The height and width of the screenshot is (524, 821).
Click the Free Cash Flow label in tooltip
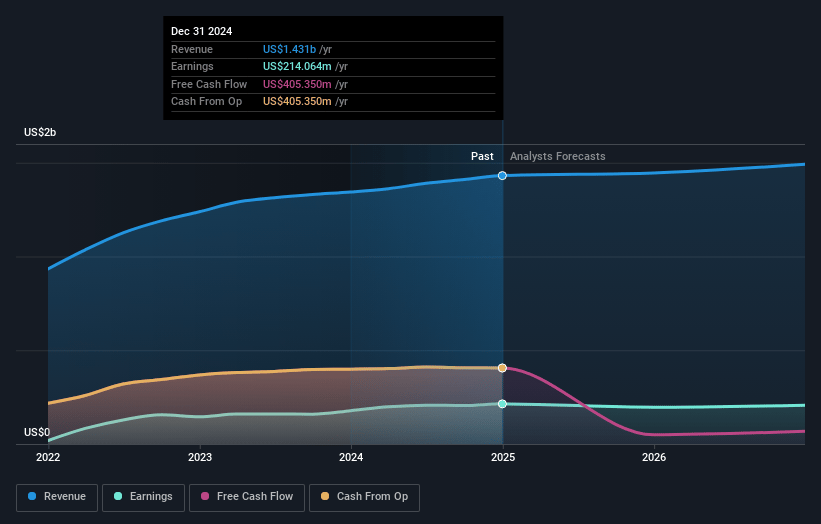pos(209,84)
